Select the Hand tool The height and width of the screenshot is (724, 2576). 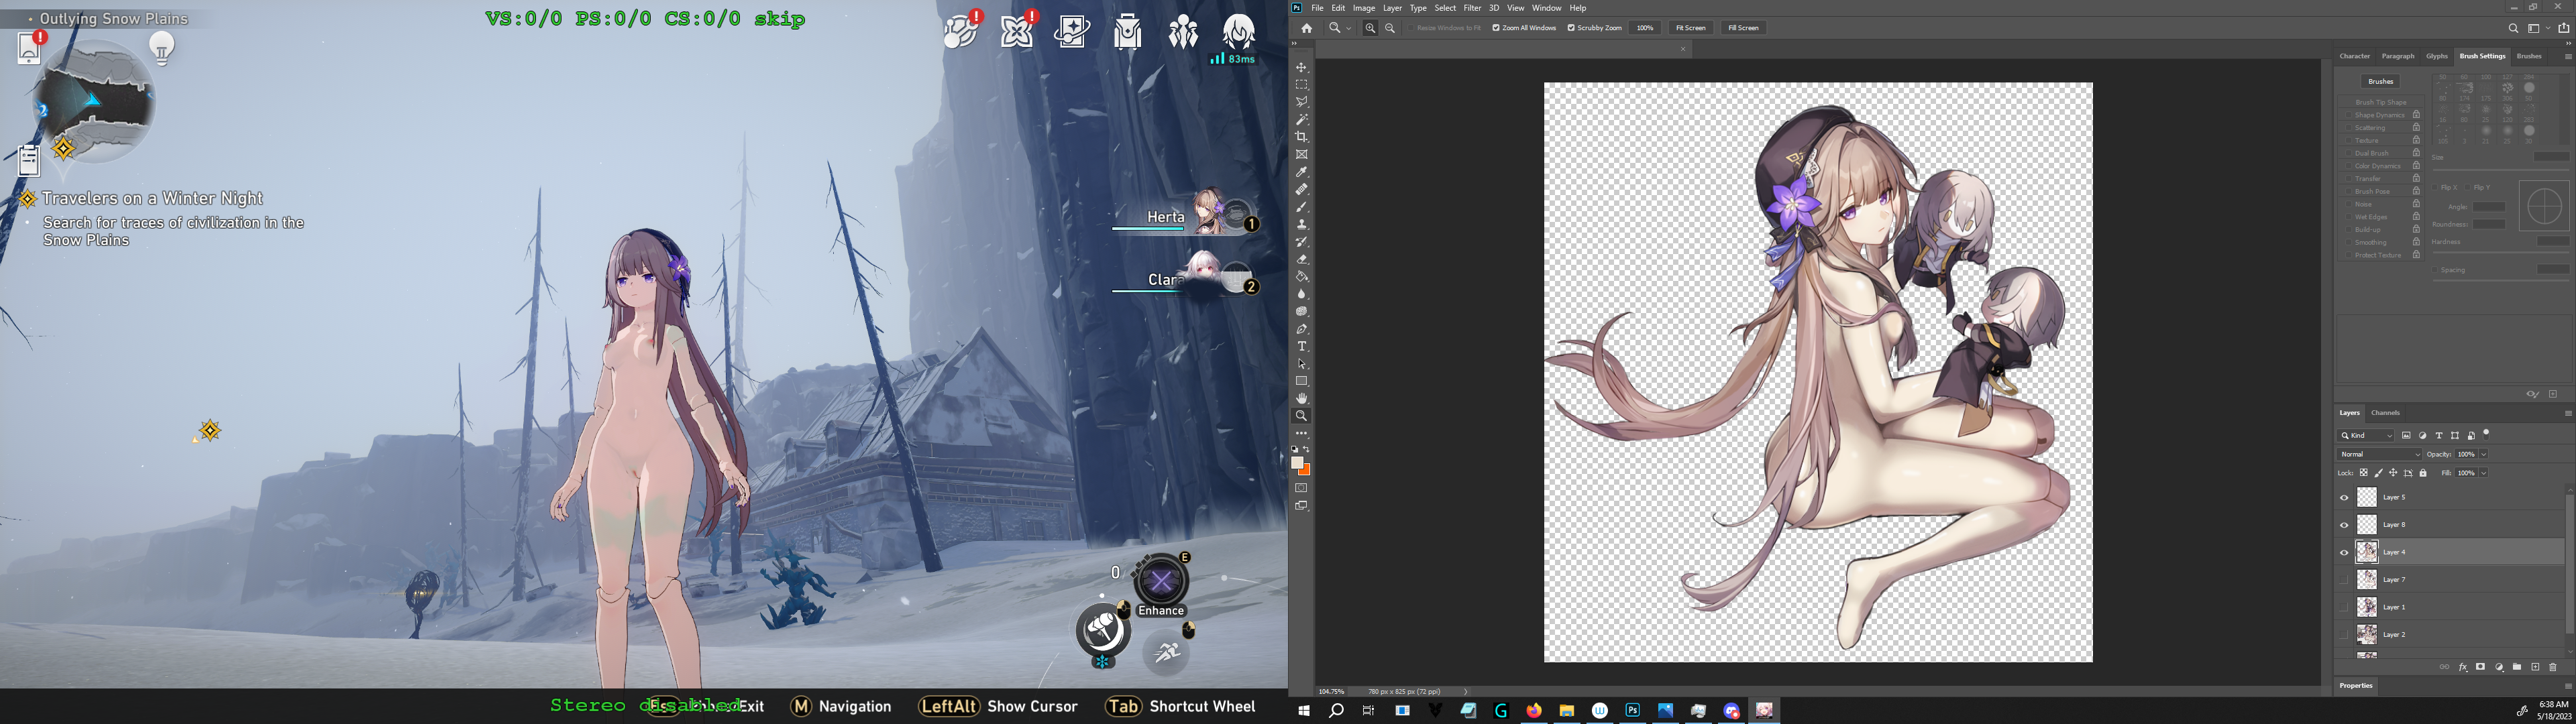[x=1301, y=398]
